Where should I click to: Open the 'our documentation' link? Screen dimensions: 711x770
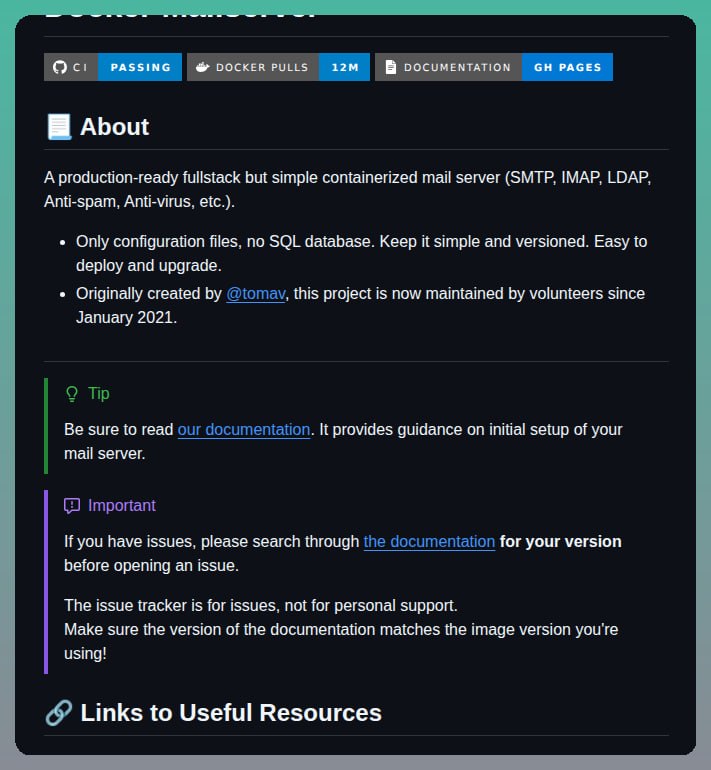click(244, 430)
